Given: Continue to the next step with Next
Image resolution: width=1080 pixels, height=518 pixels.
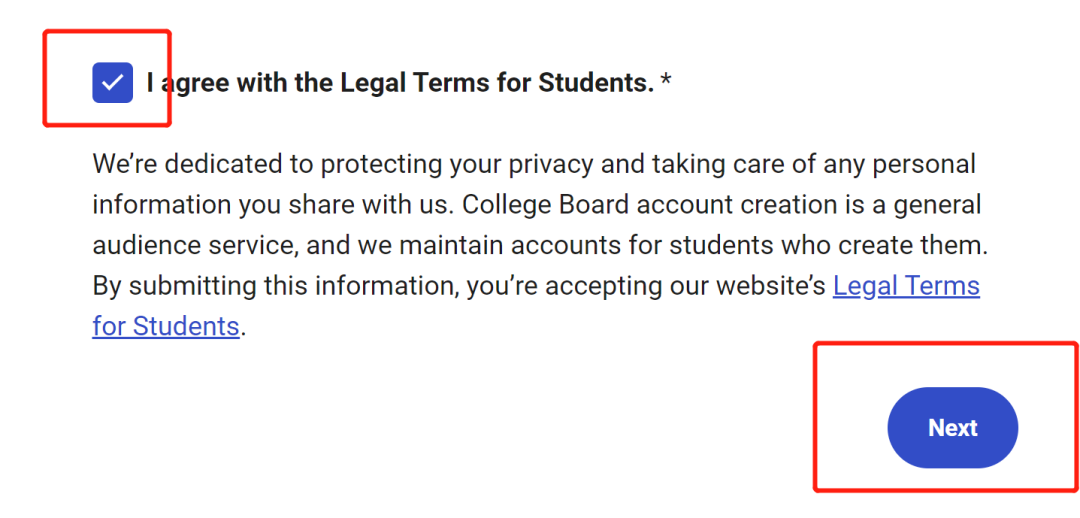Looking at the screenshot, I should (952, 428).
